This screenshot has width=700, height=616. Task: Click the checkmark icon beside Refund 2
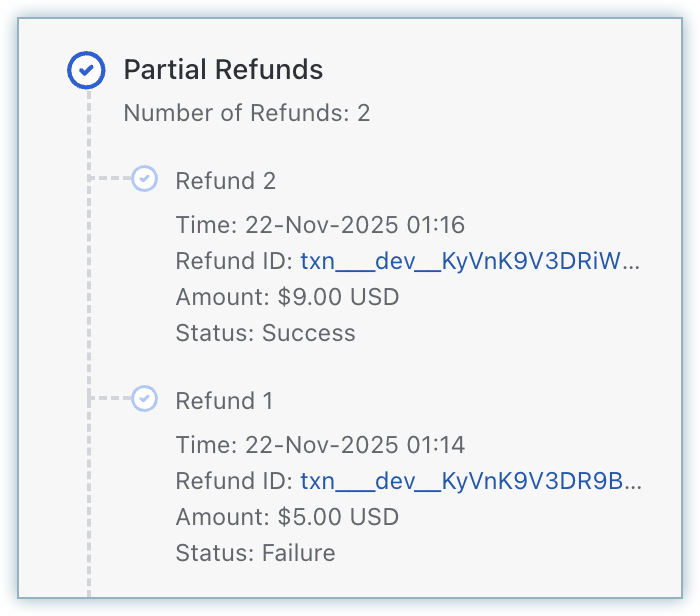(145, 179)
